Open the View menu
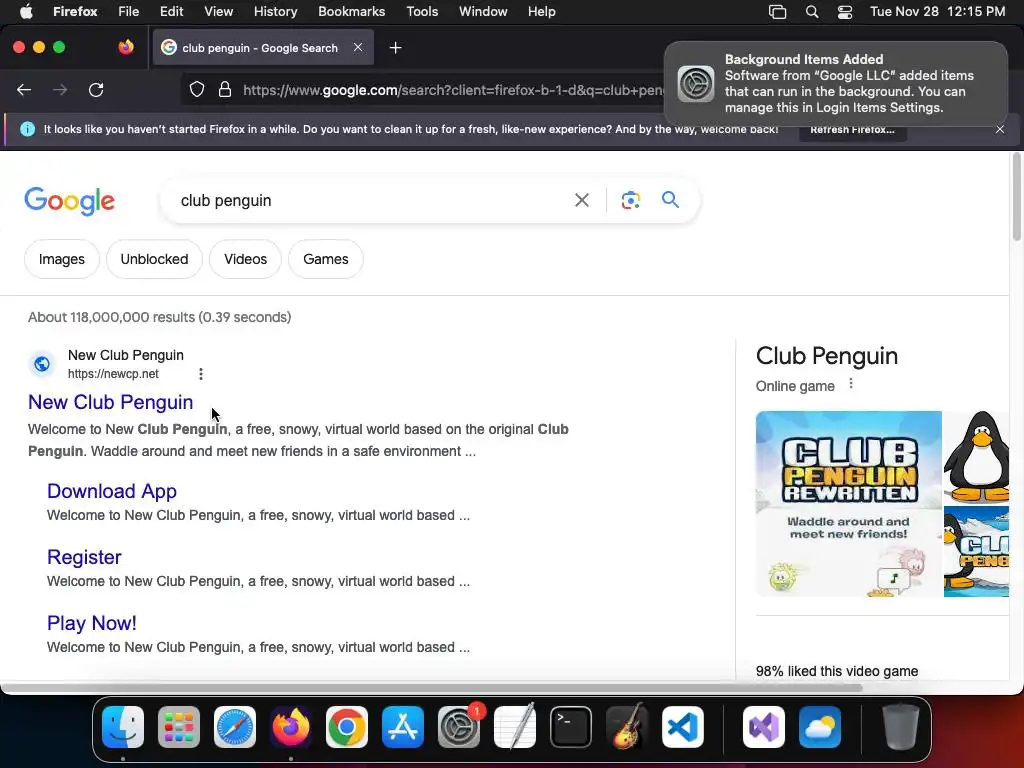 pos(219,11)
